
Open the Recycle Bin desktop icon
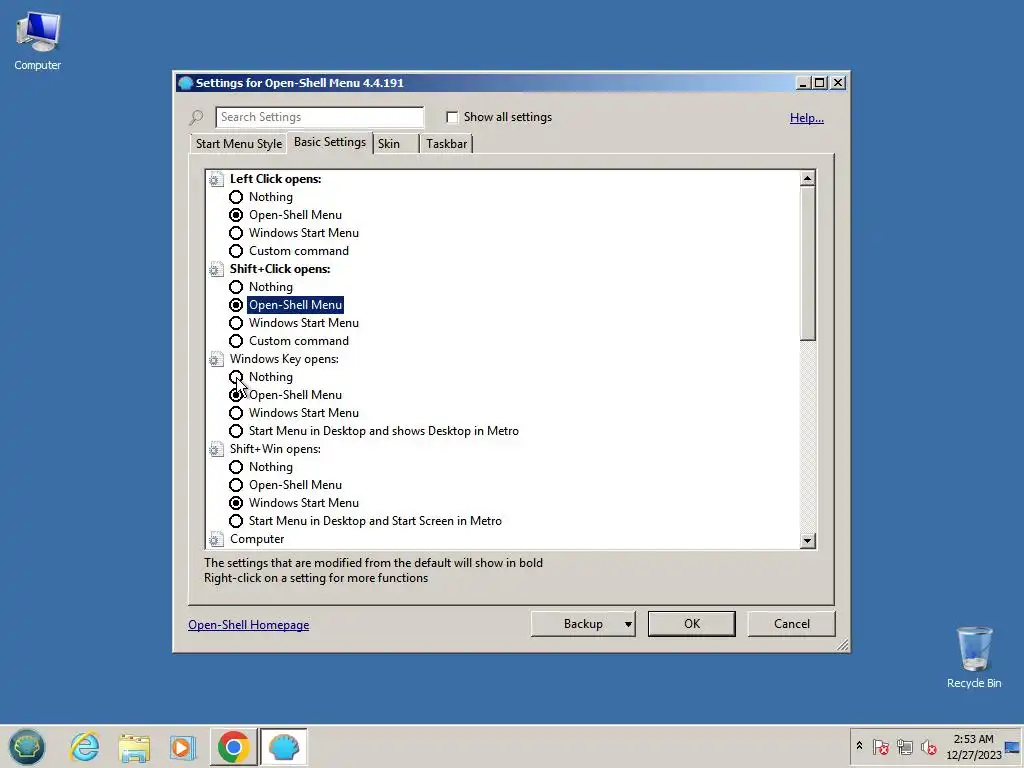point(974,657)
